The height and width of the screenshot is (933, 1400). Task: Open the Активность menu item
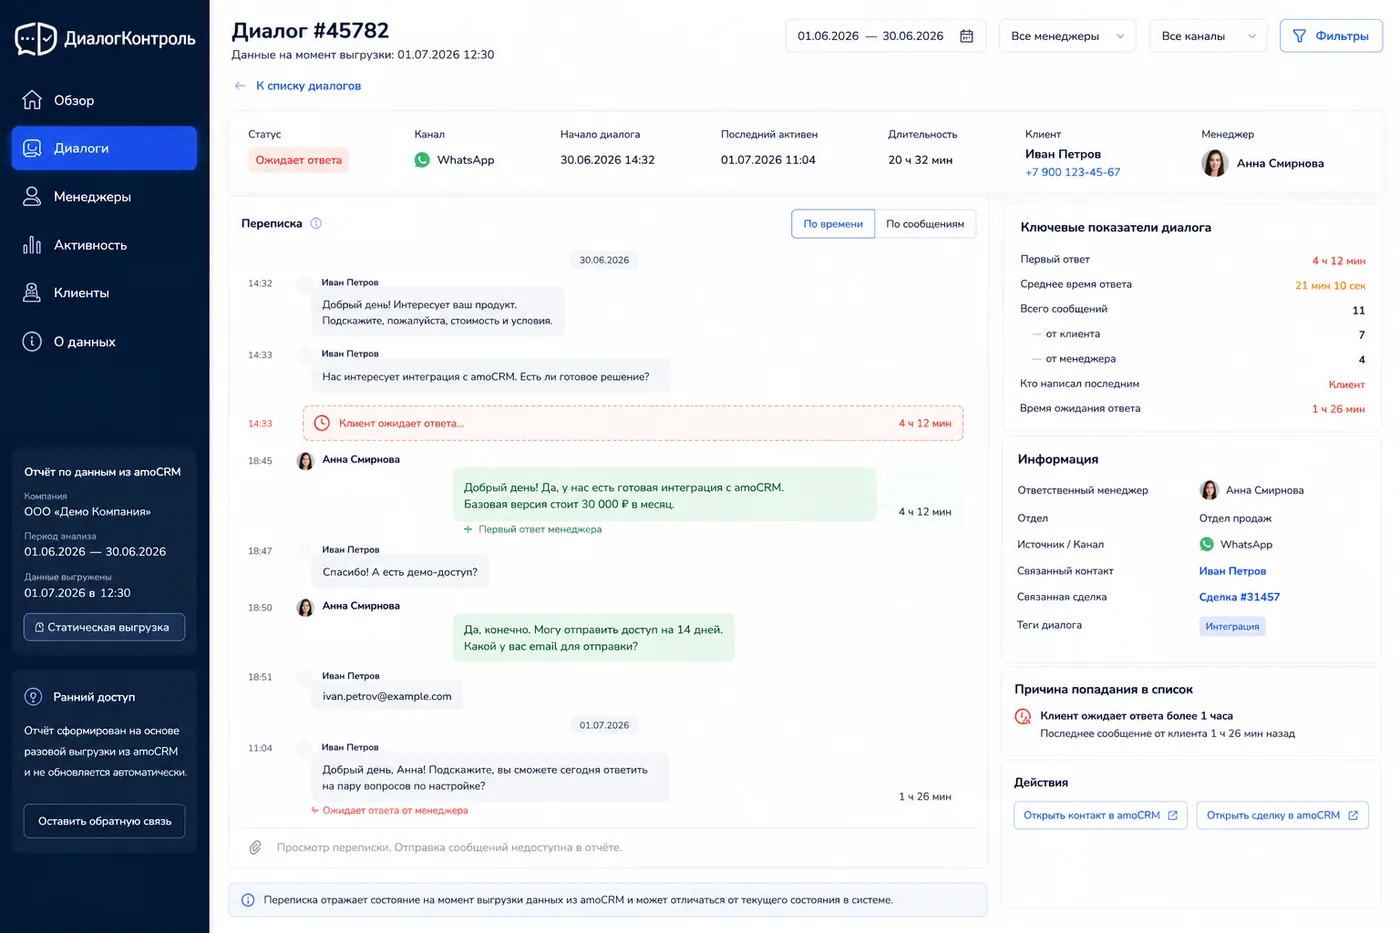click(104, 245)
